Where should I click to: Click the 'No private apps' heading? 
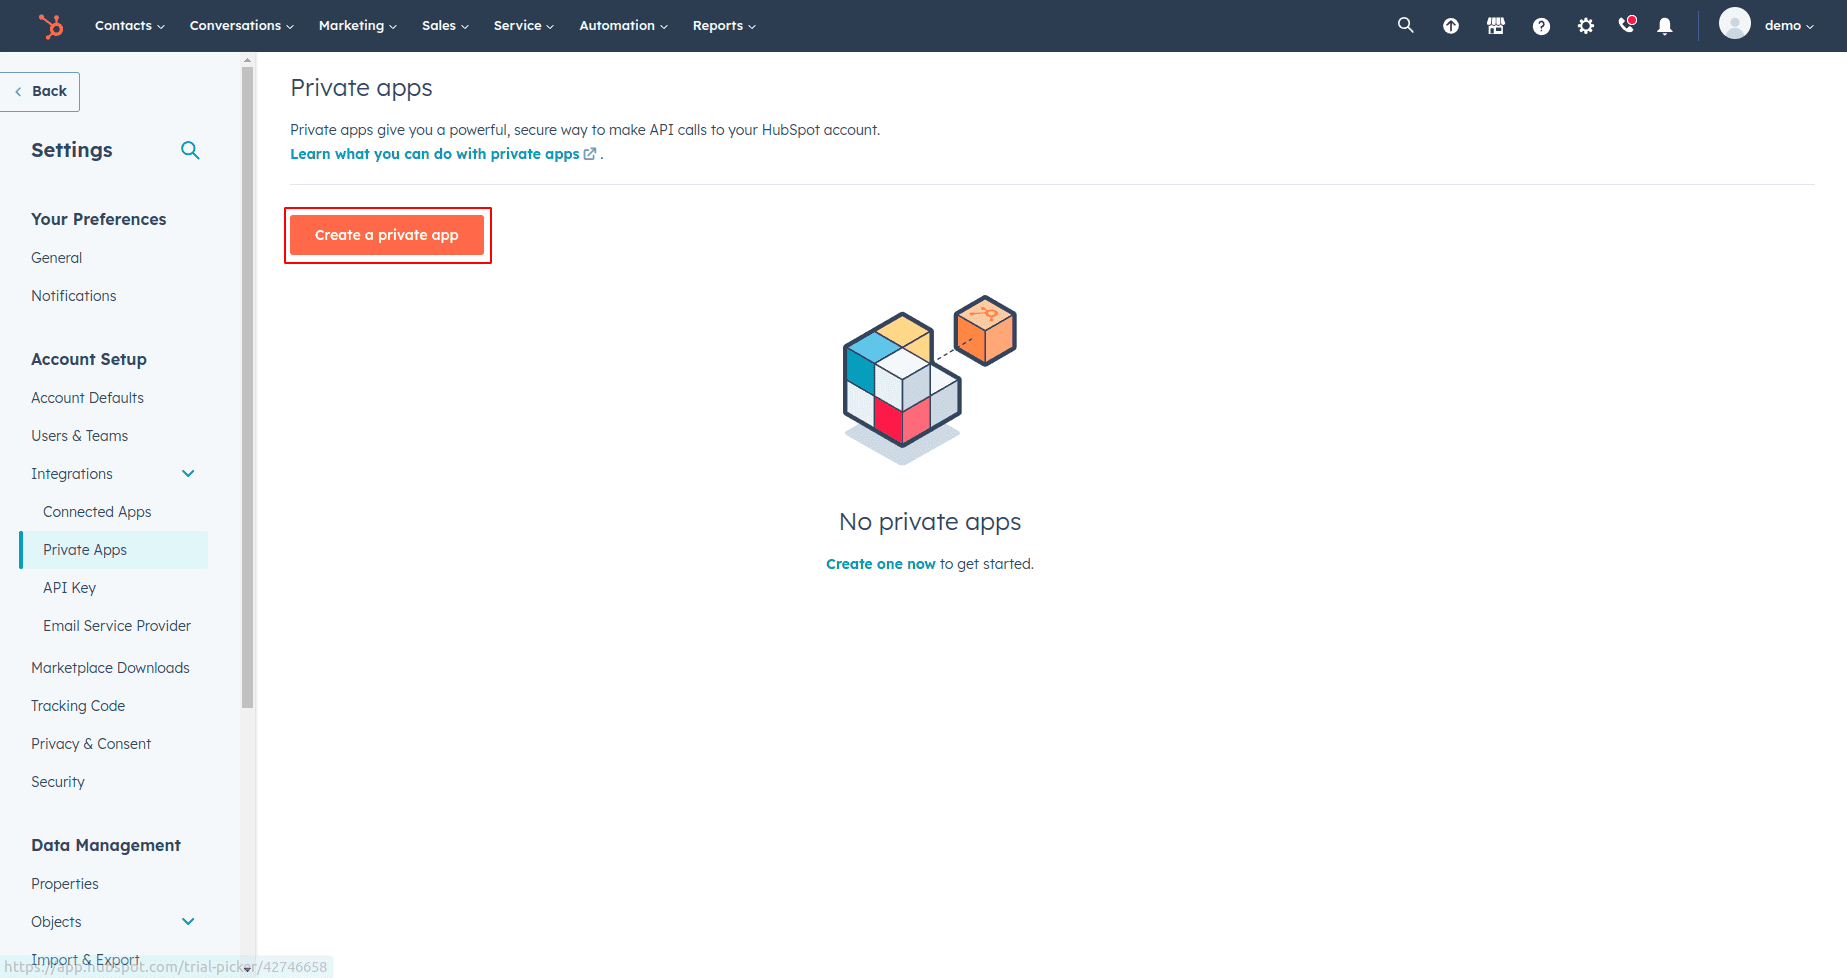930,522
